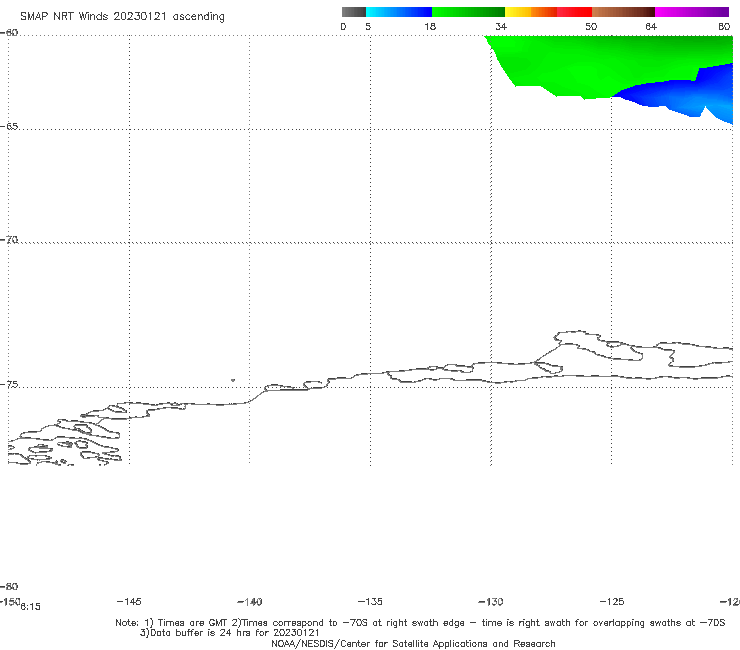Click the longitude label '-135'
The width and height of the screenshot is (740, 650).
pos(370,601)
